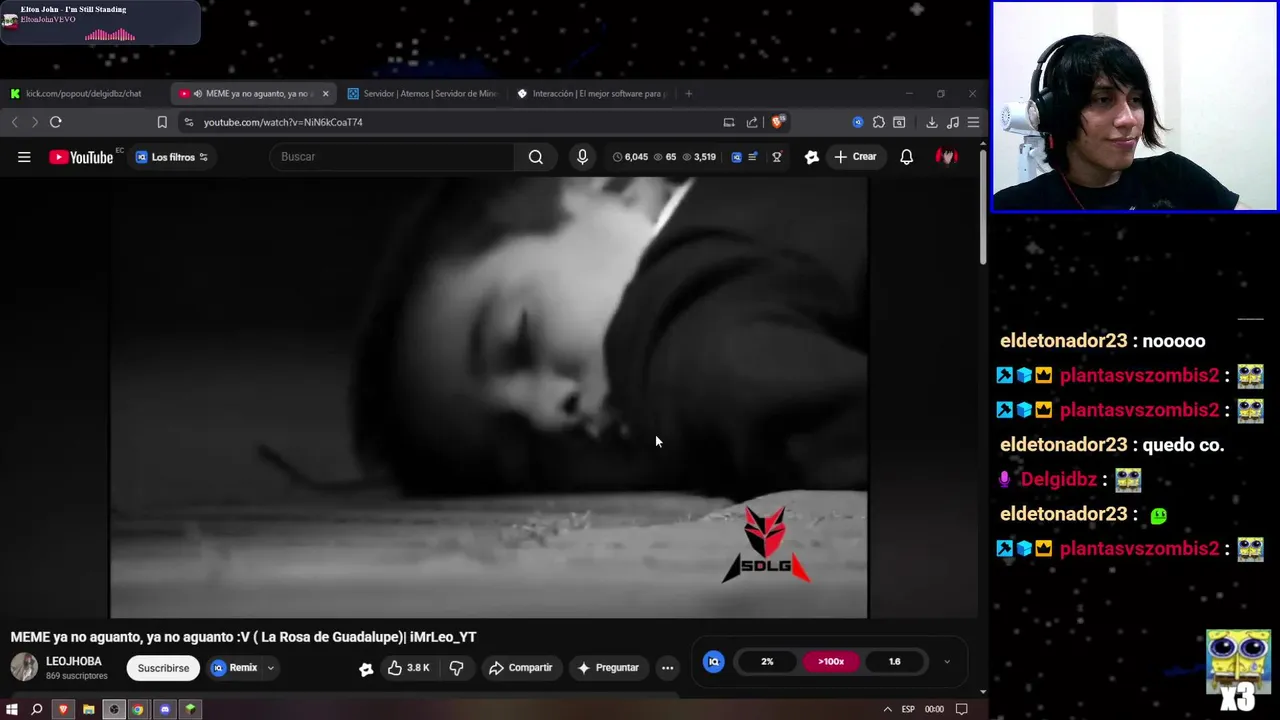Click the 'Suscribirse' button

click(x=163, y=668)
